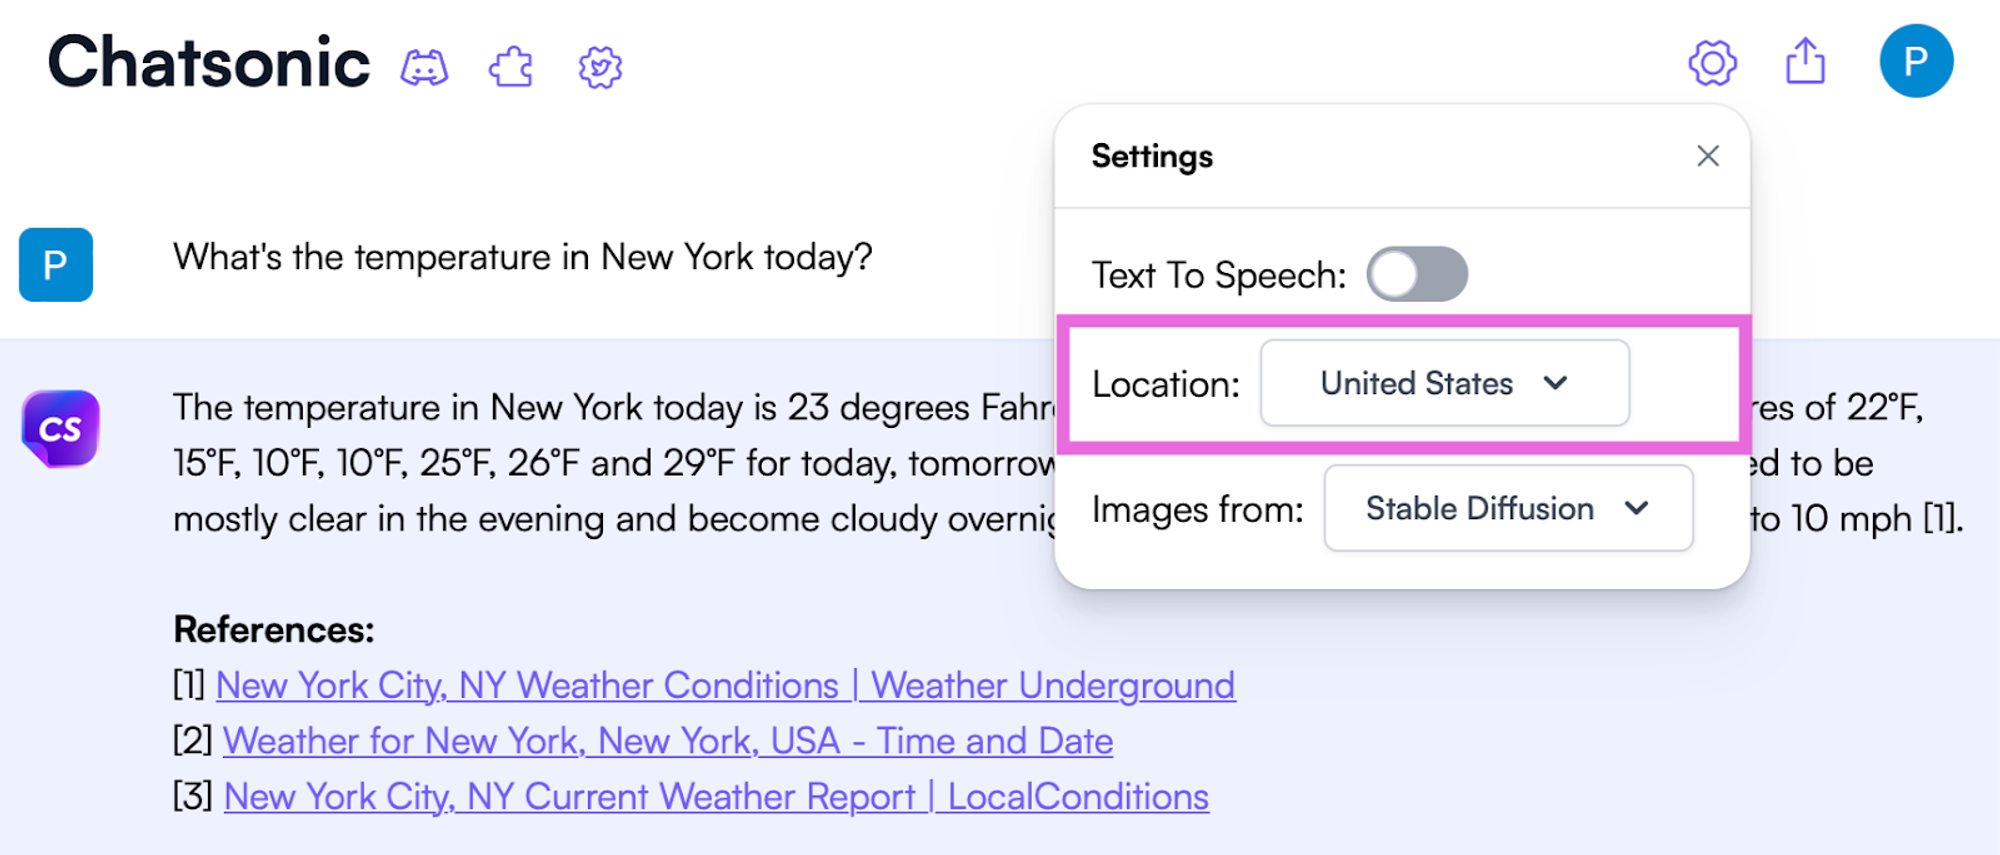Click the chevron next to Stable Diffusion

pos(1636,508)
